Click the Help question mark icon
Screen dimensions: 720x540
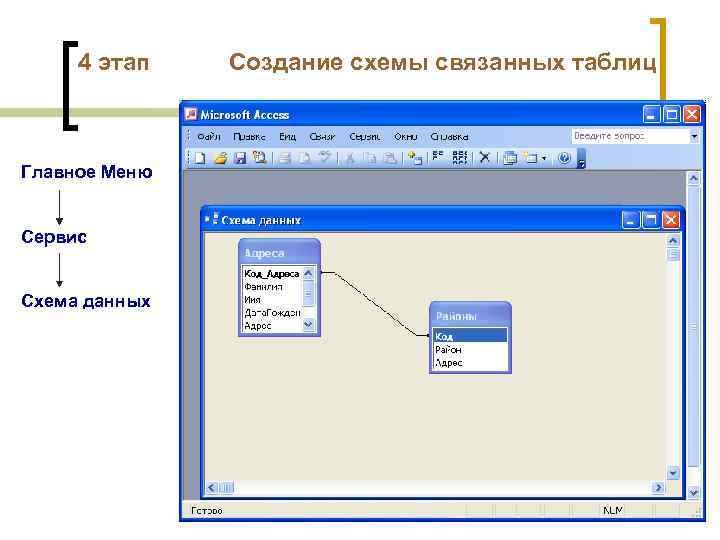click(x=564, y=158)
